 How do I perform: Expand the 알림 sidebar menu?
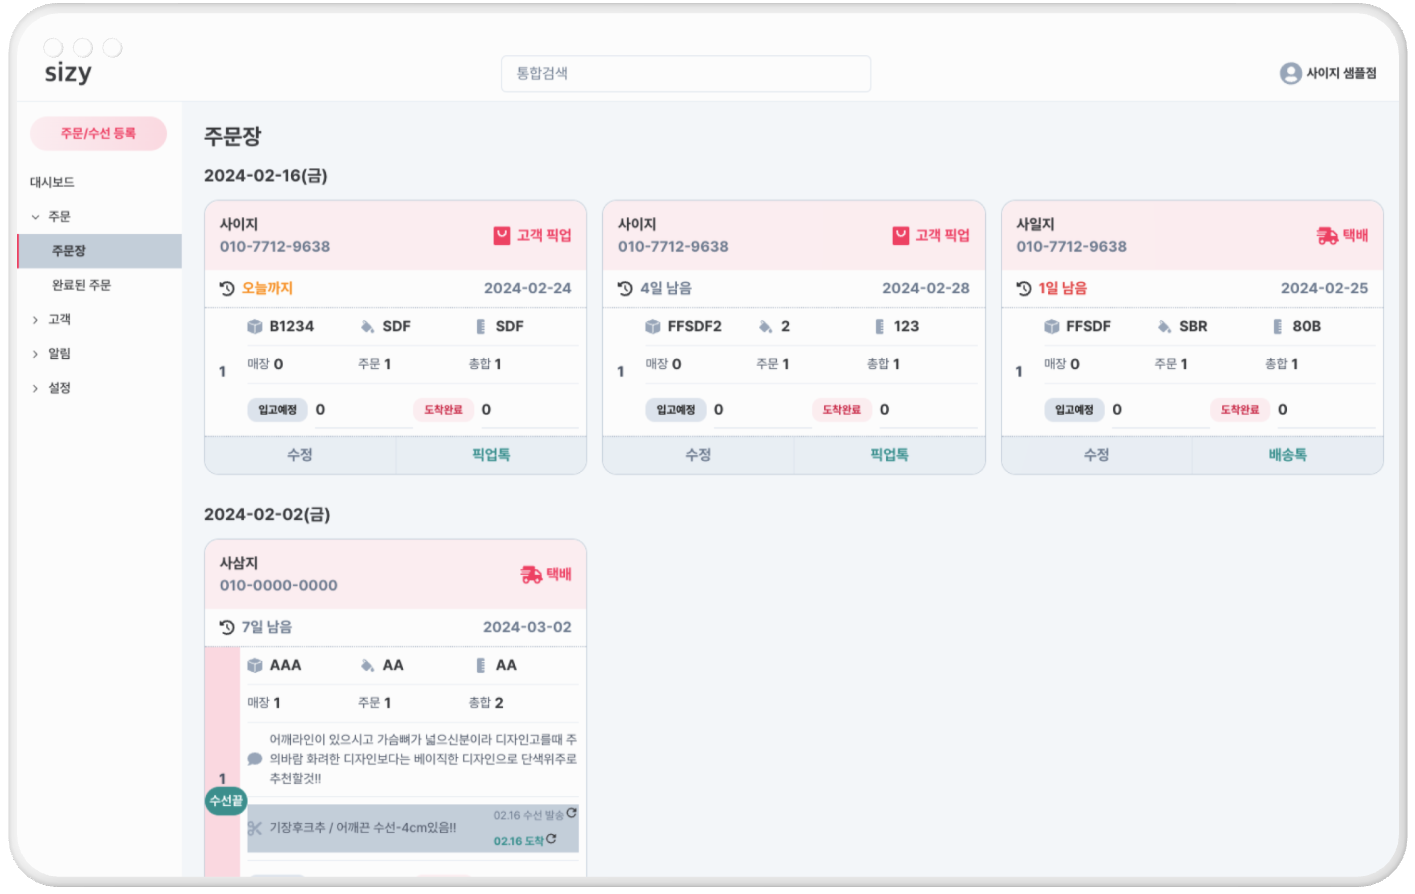[x=36, y=354]
